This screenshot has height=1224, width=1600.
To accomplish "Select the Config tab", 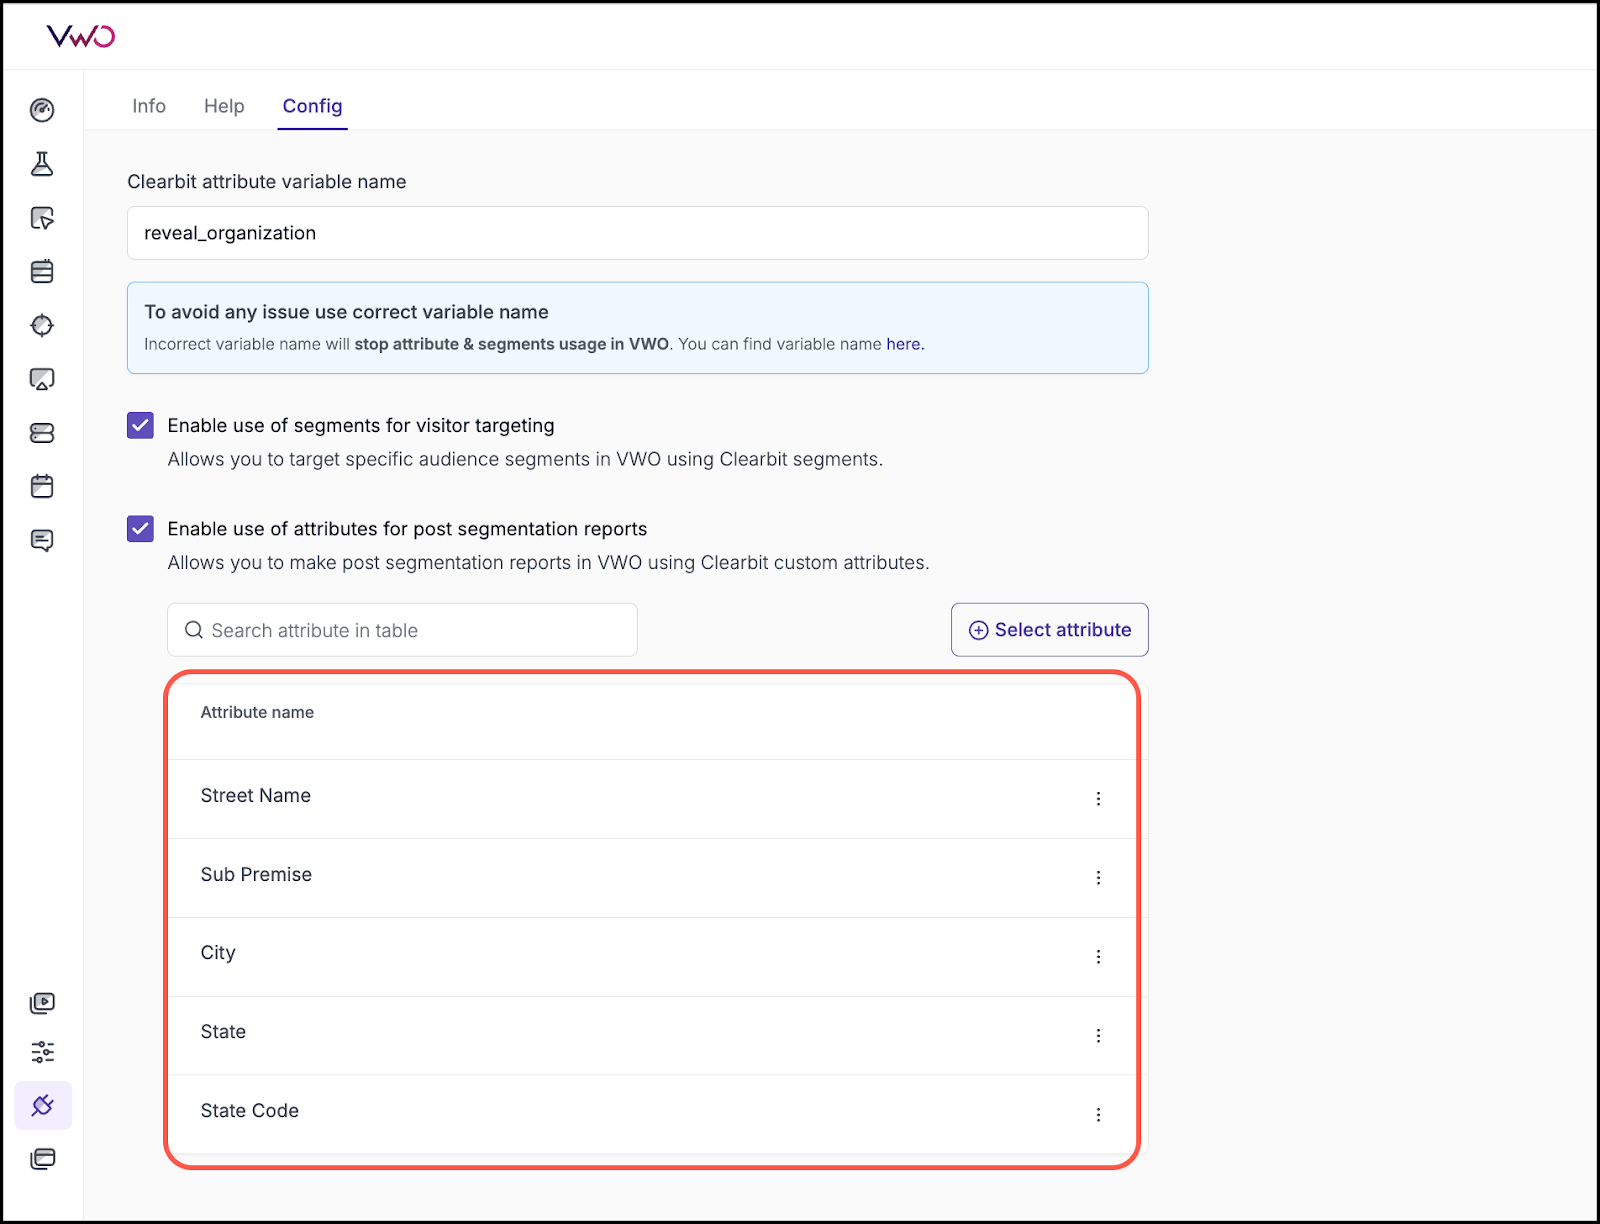I will (x=312, y=106).
